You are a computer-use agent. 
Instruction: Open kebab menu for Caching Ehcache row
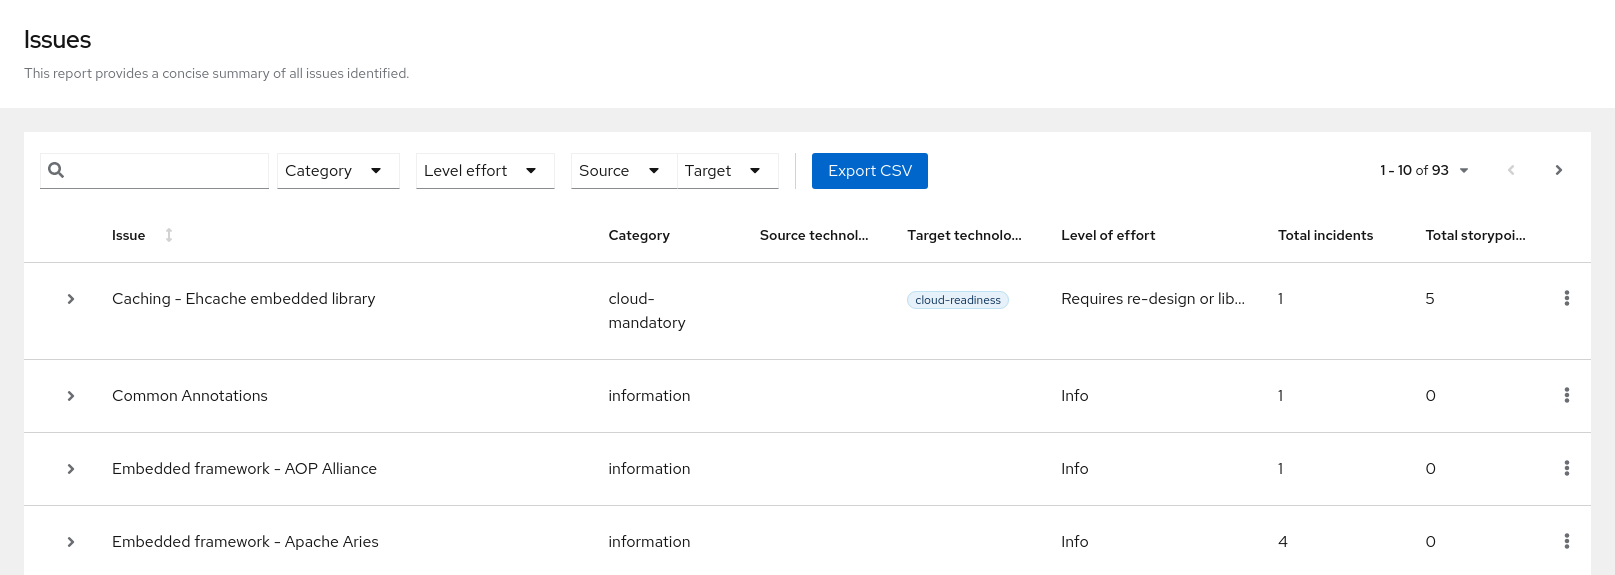coord(1566,298)
